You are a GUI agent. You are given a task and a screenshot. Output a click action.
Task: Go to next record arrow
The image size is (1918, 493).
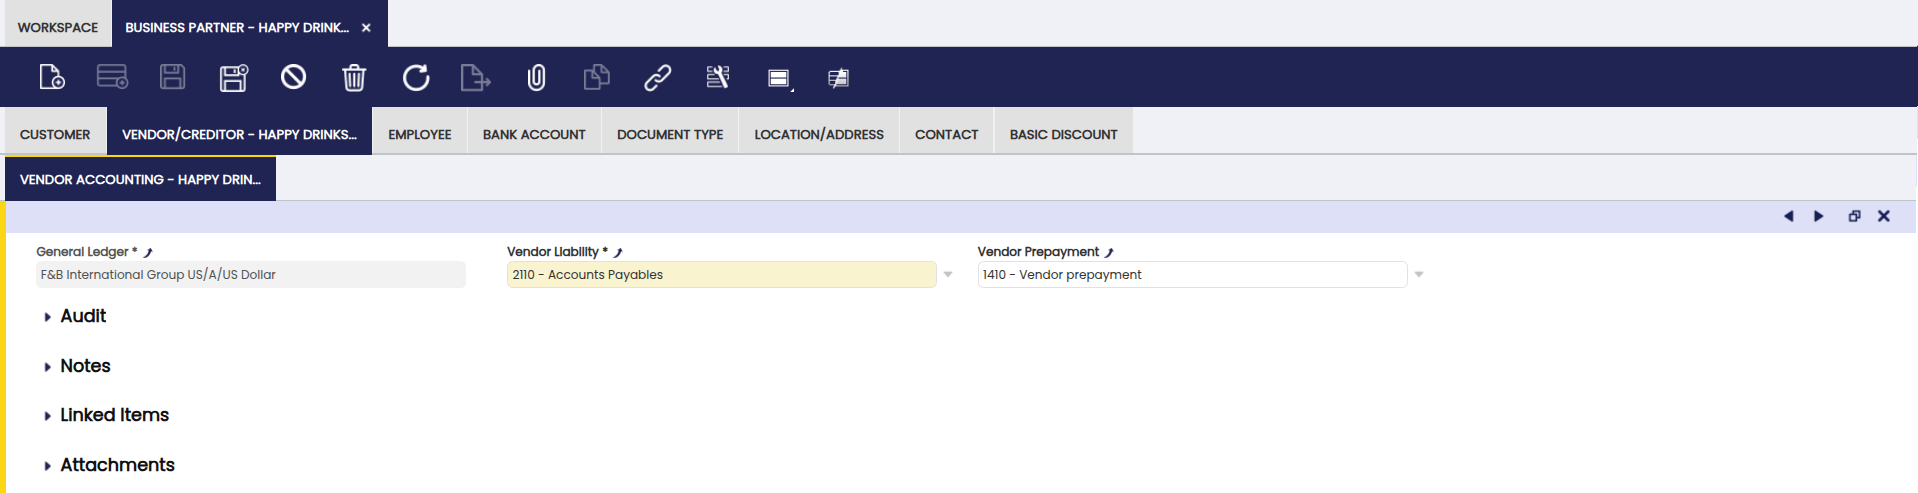pyautogui.click(x=1819, y=216)
